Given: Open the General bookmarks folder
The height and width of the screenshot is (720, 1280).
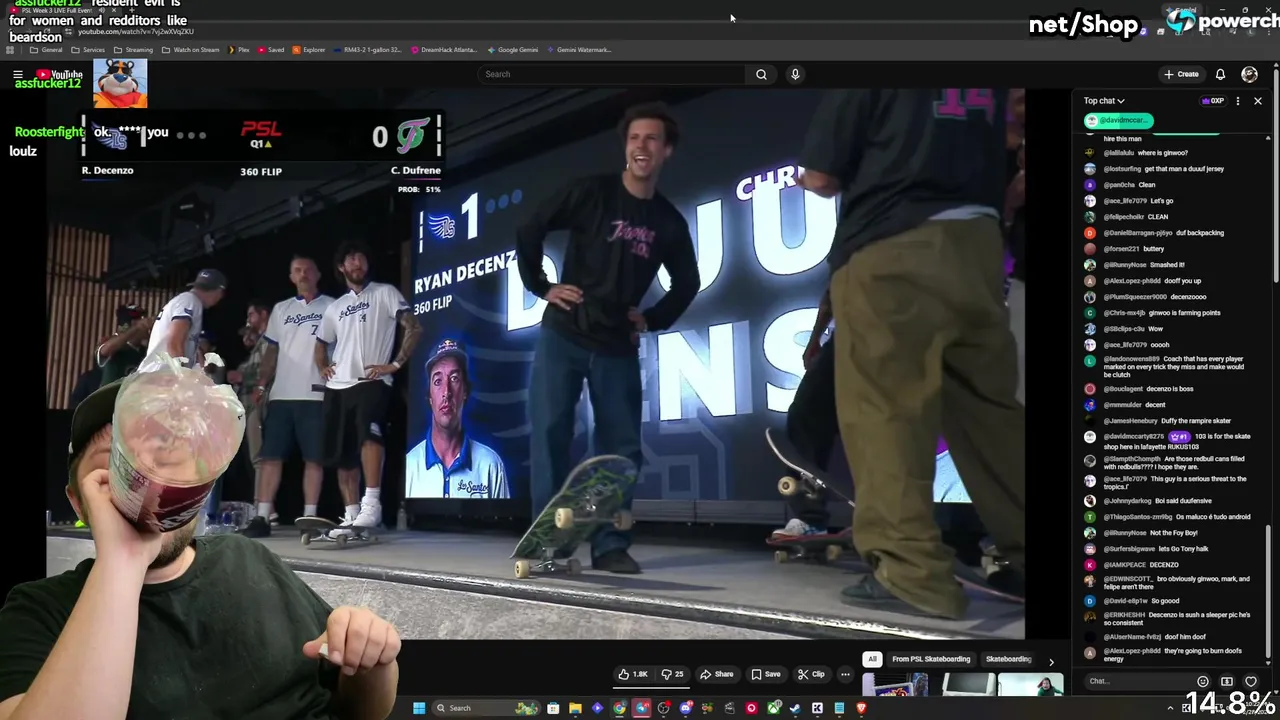Looking at the screenshot, I should pyautogui.click(x=46, y=50).
